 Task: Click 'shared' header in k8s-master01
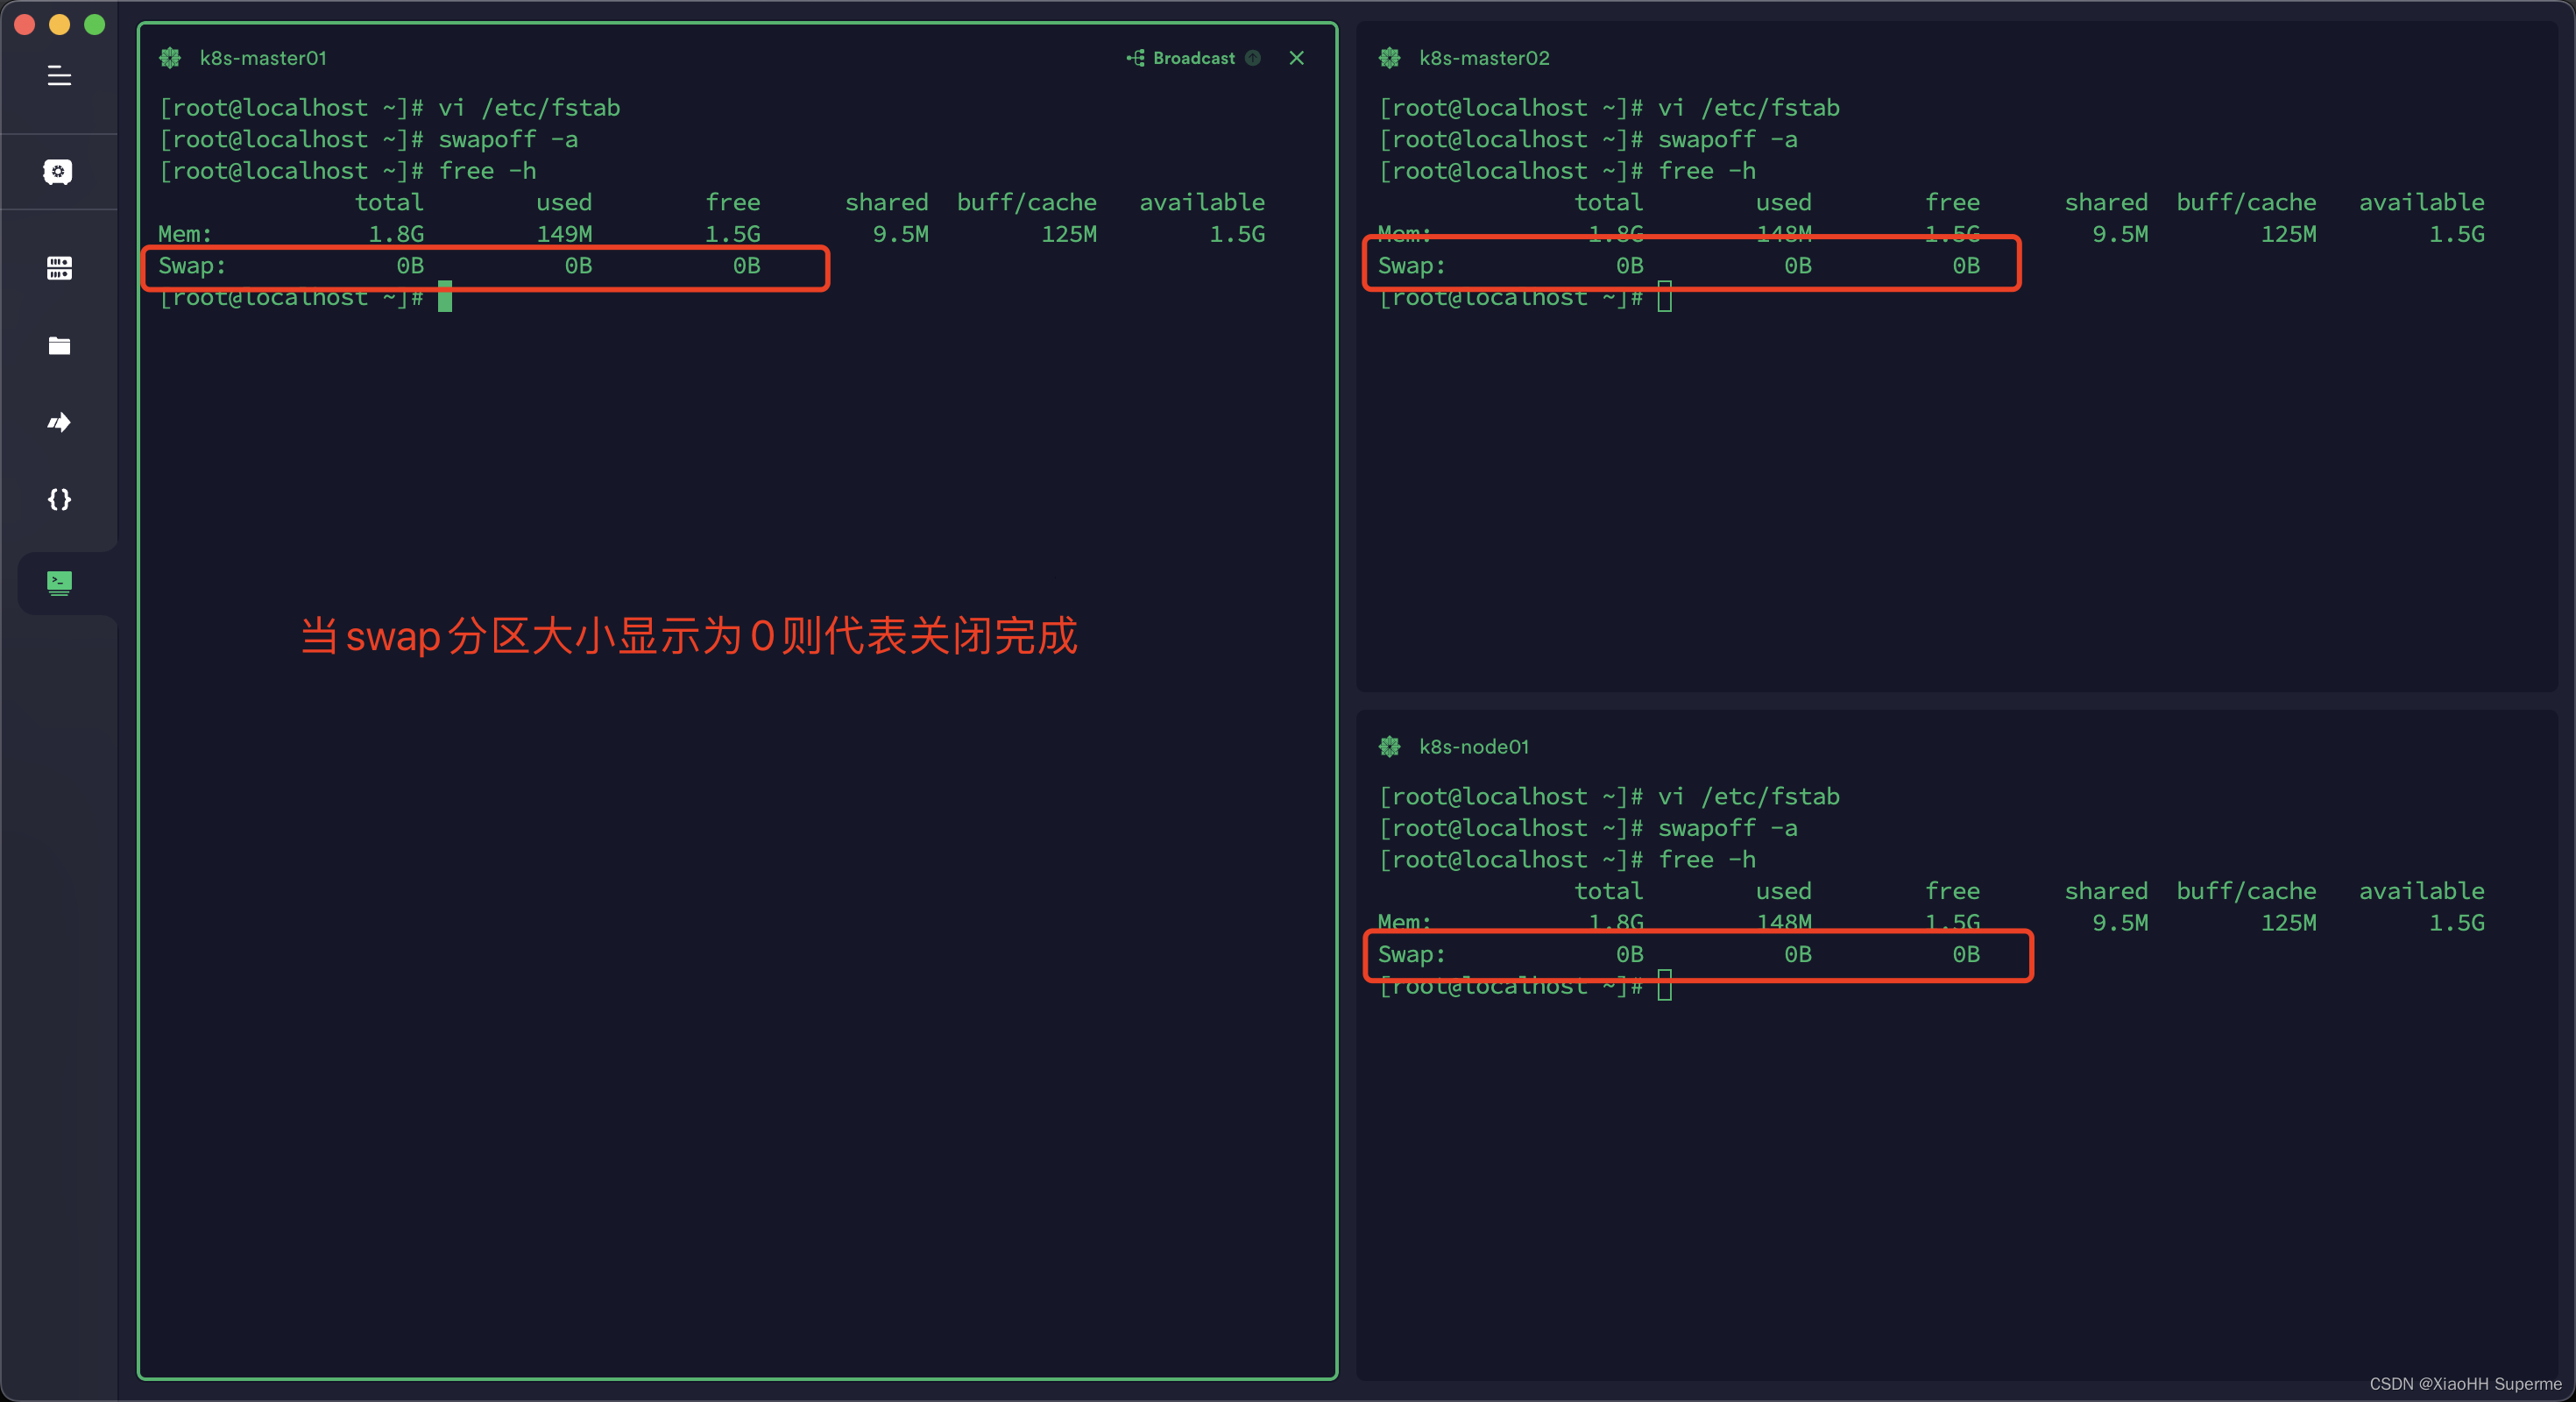coord(886,202)
